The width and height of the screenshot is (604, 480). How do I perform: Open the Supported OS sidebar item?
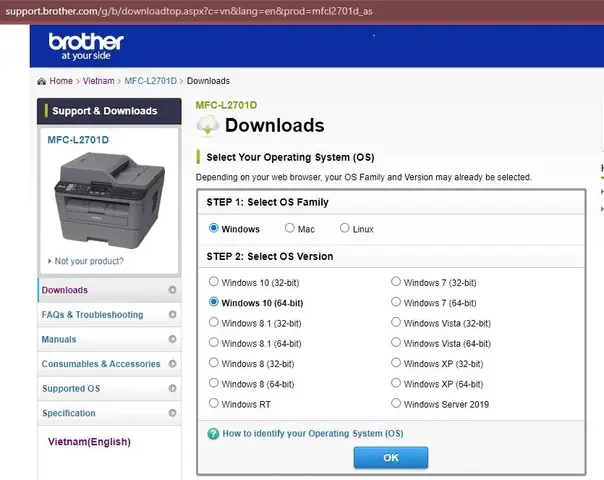pos(109,388)
